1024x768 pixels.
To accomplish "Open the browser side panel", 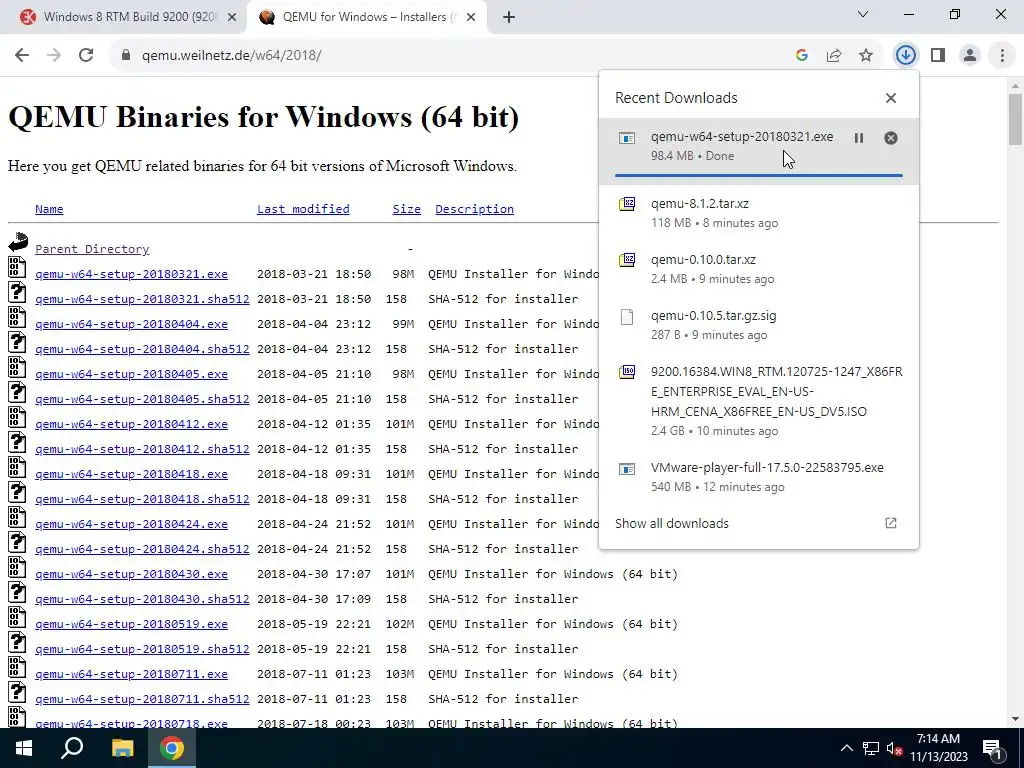I will tap(938, 56).
